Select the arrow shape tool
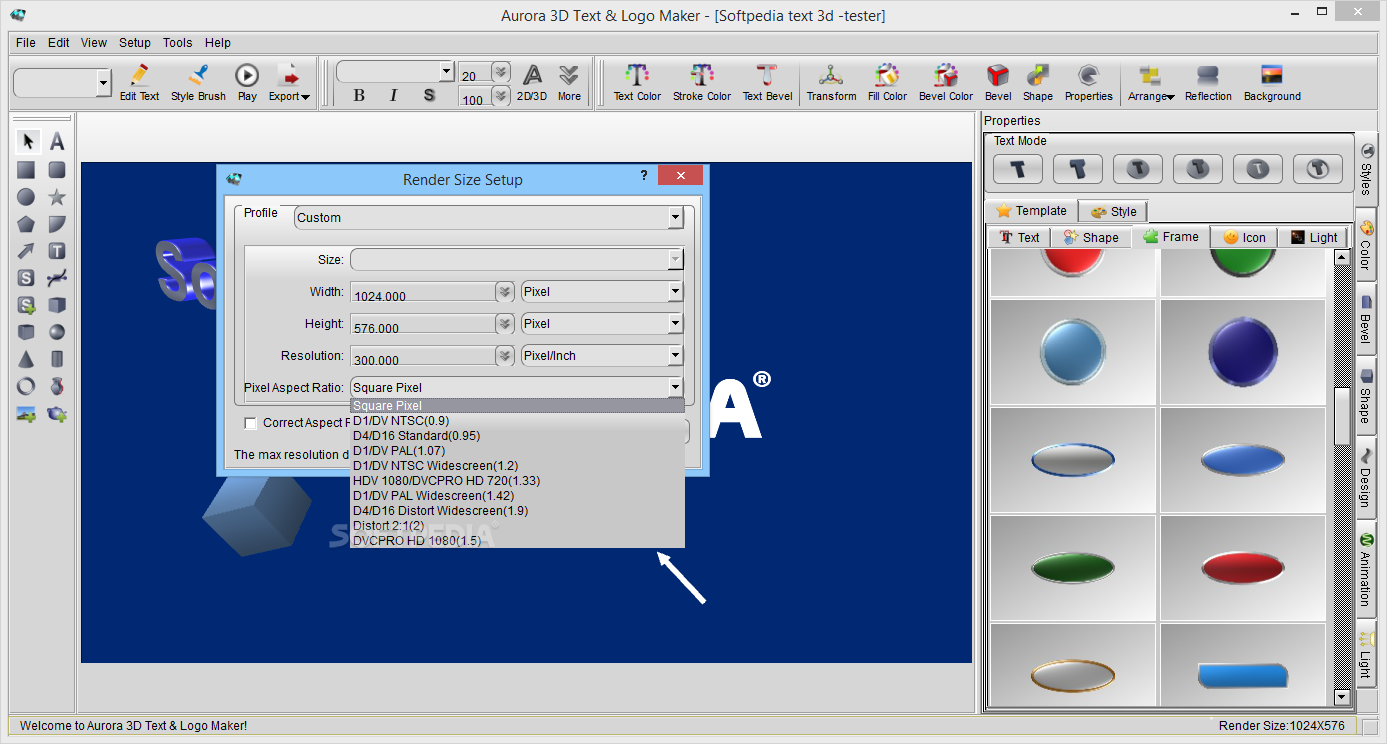This screenshot has height=744, width=1387. click(26, 251)
